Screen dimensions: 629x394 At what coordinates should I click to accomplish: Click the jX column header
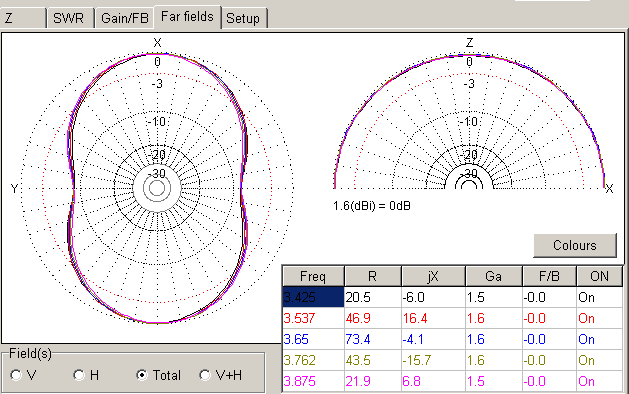pyautogui.click(x=433, y=276)
